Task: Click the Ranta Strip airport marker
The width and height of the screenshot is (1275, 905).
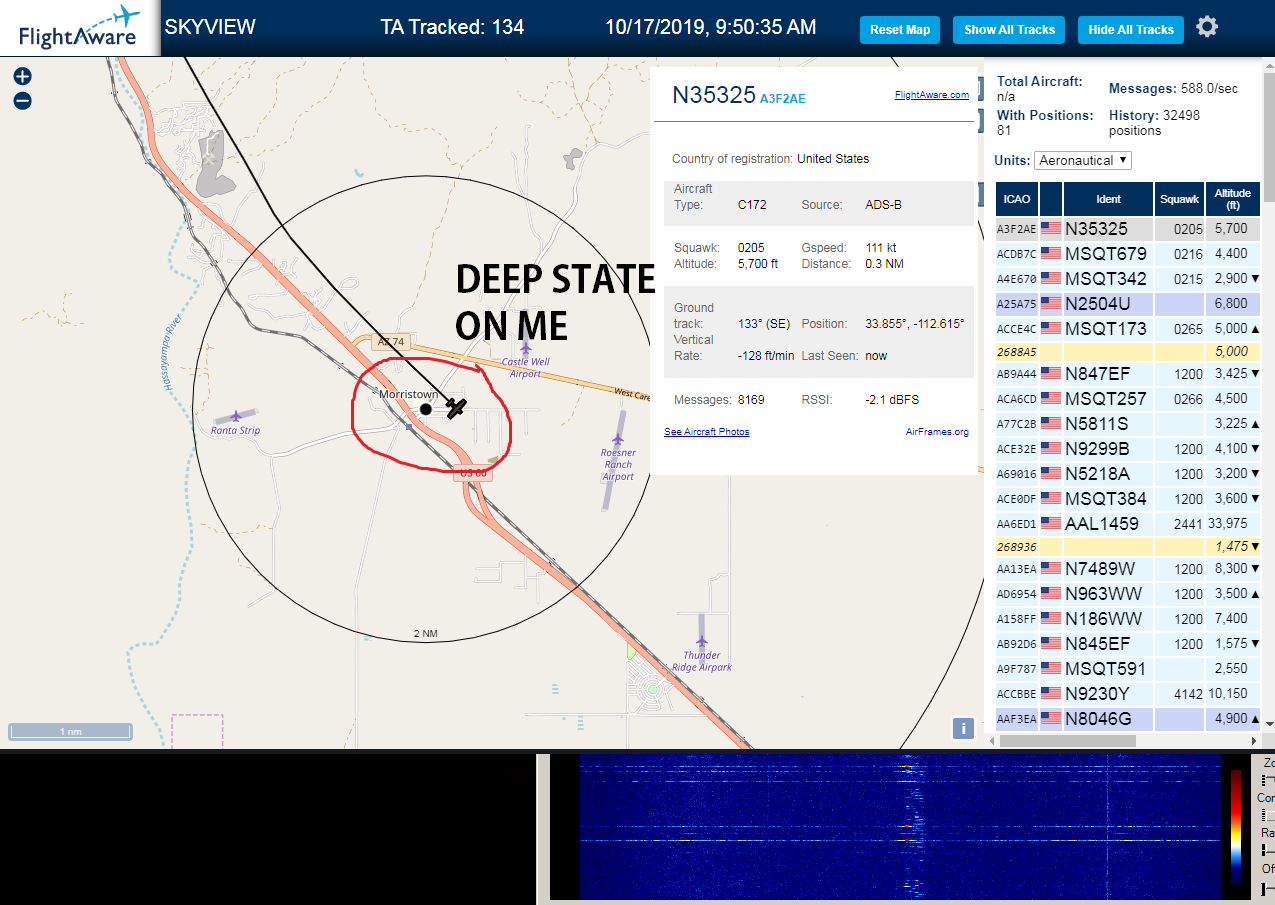Action: [x=236, y=416]
